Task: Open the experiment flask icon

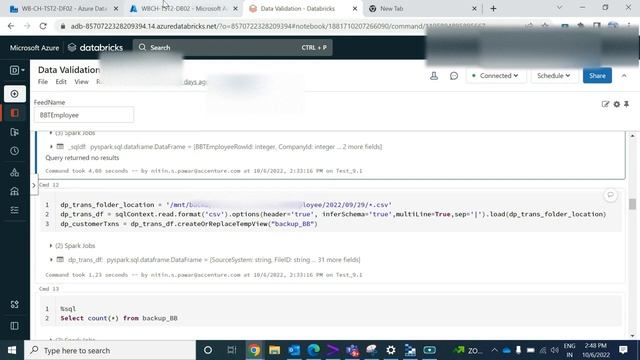Action: (434, 76)
